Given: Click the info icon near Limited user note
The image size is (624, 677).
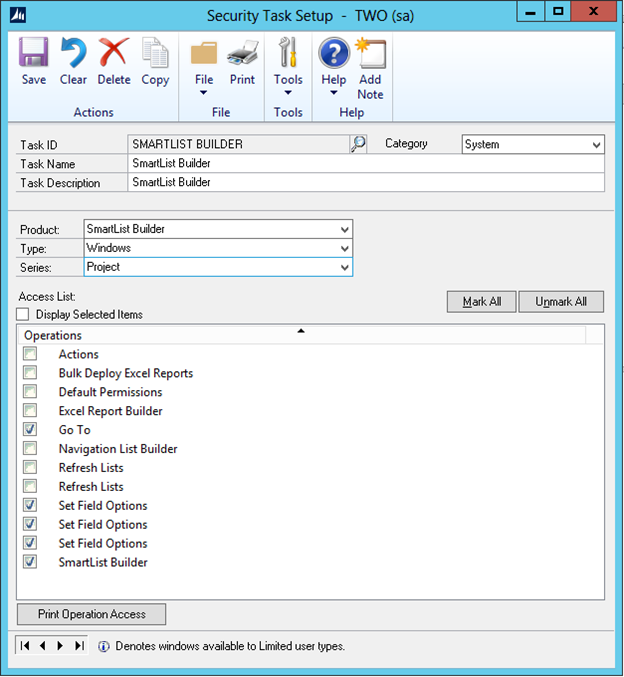Looking at the screenshot, I should click(103, 646).
